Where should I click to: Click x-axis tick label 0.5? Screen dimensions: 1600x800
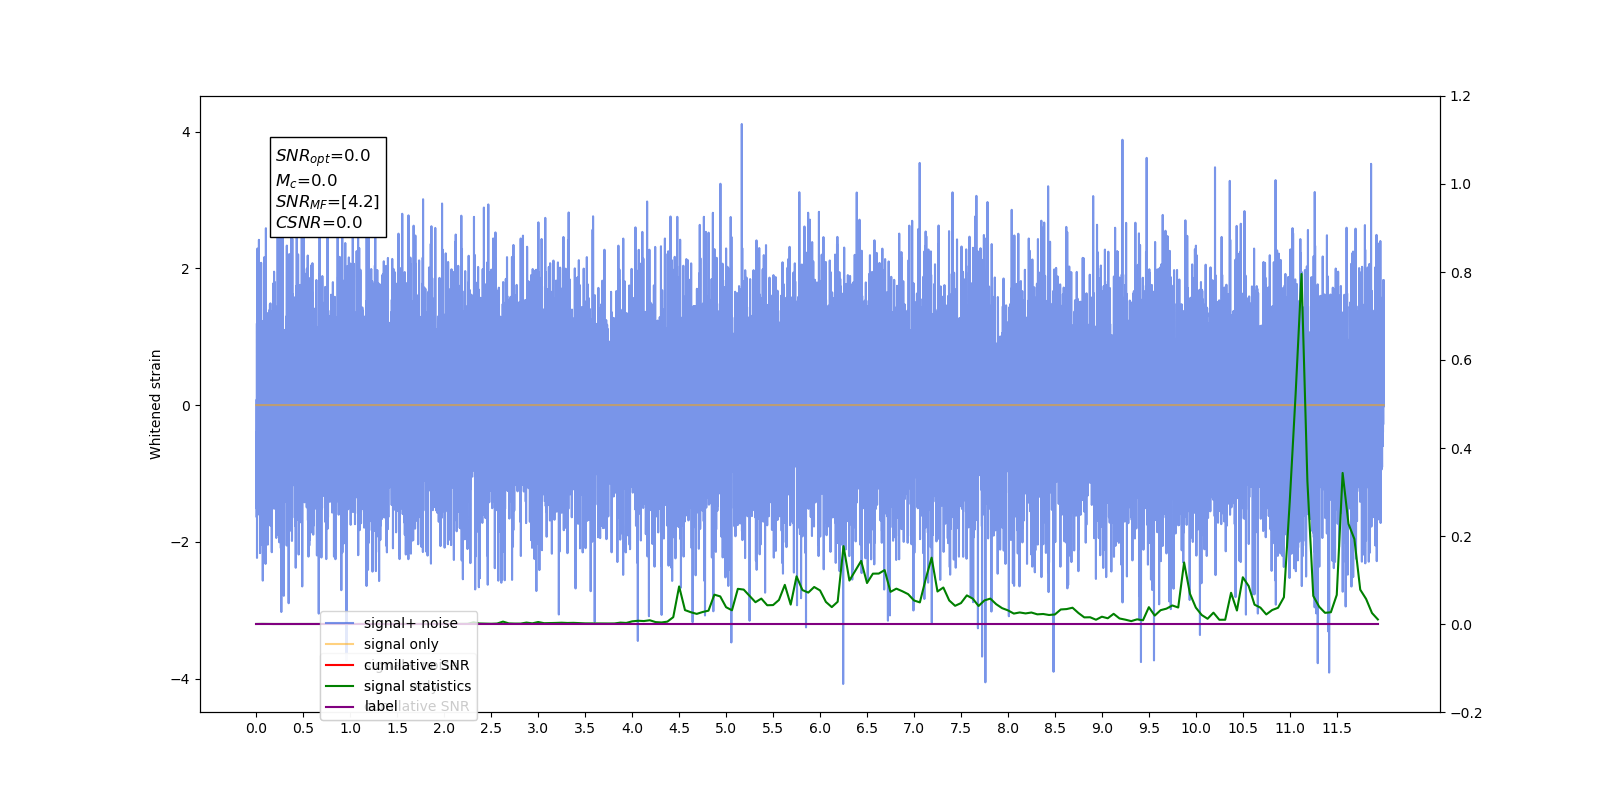(303, 728)
